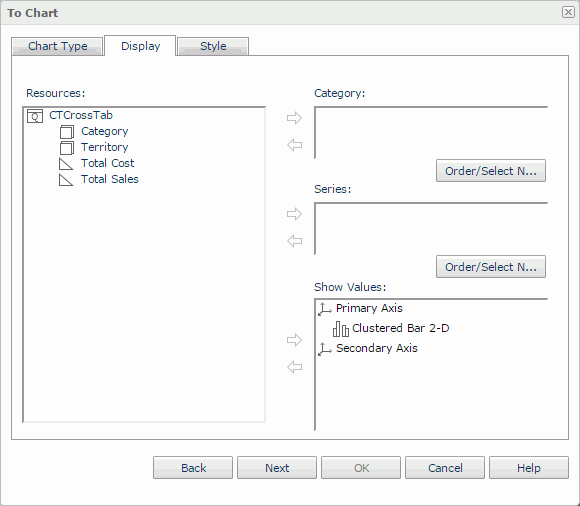580x506 pixels.
Task: Click the Category dimension icon in Resources
Action: tap(67, 132)
